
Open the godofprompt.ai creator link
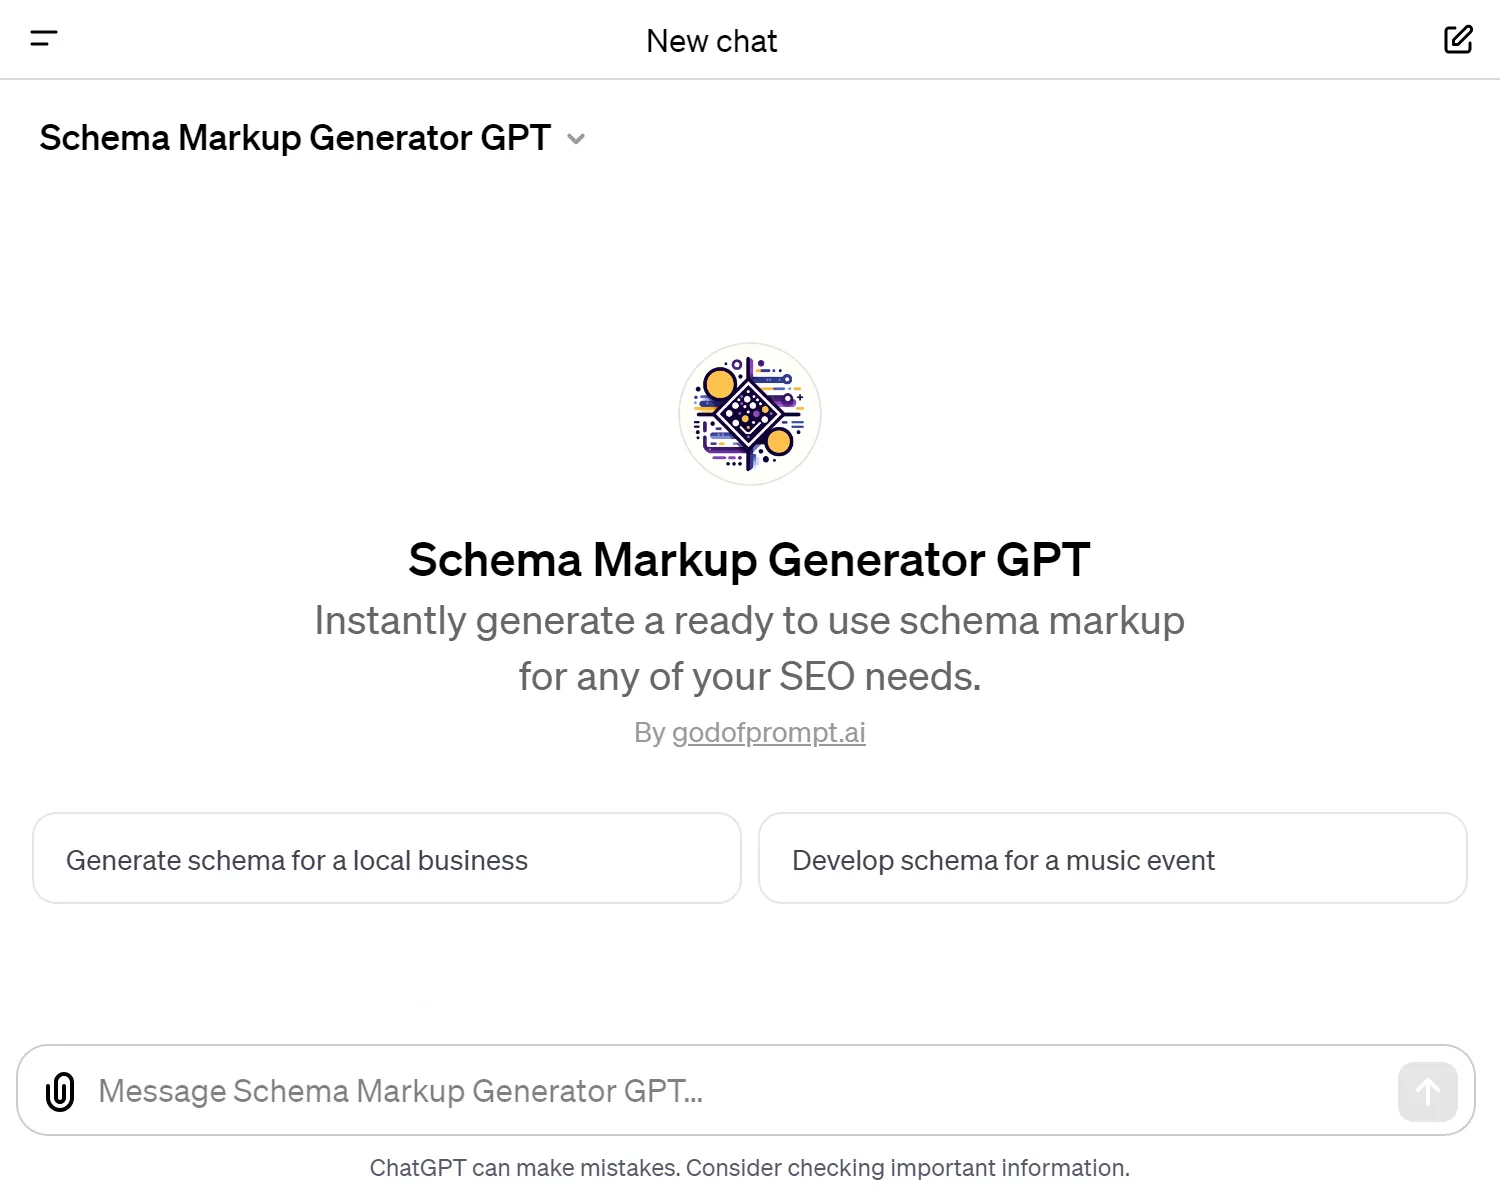click(769, 732)
